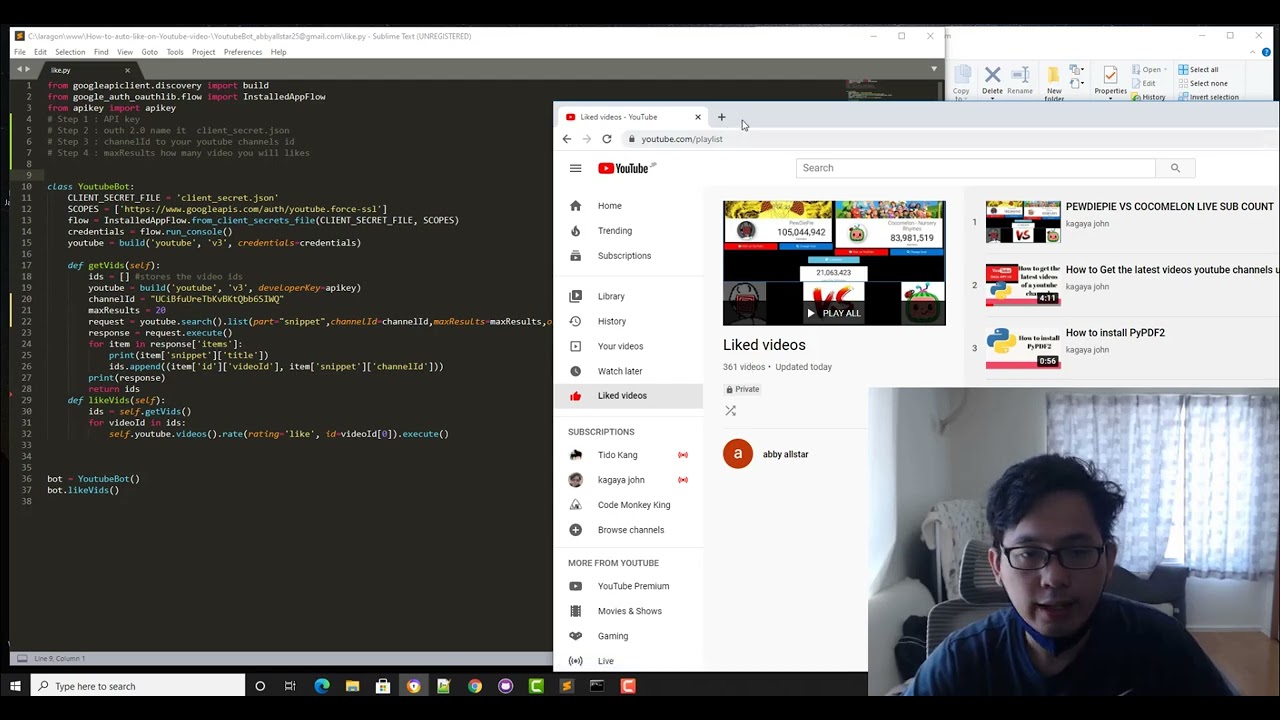Click Browse channels
This screenshot has height=720, width=1280.
[629, 530]
